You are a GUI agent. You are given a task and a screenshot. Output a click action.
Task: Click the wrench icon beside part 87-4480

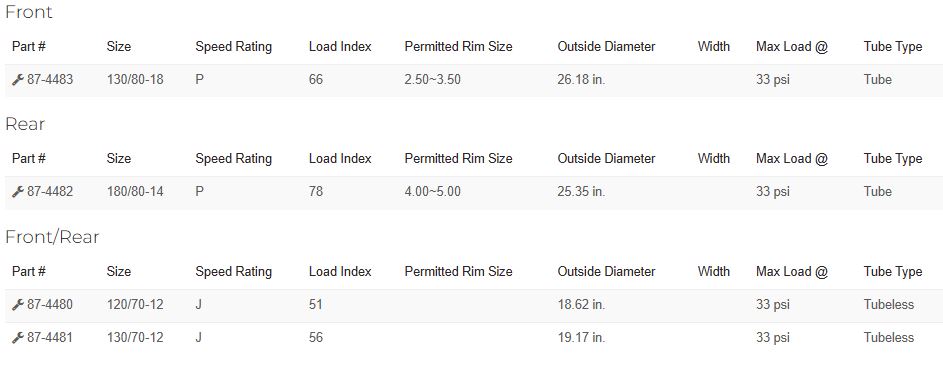[17, 305]
